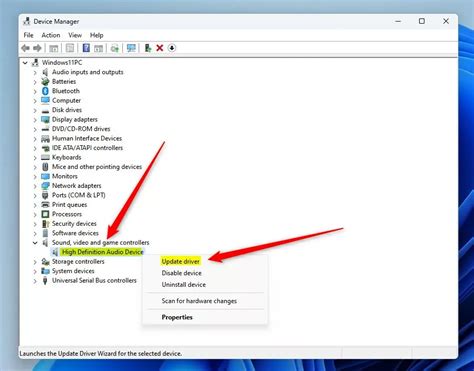
Task: Click the green Update device driver toolbar icon
Action: pyautogui.click(x=148, y=48)
